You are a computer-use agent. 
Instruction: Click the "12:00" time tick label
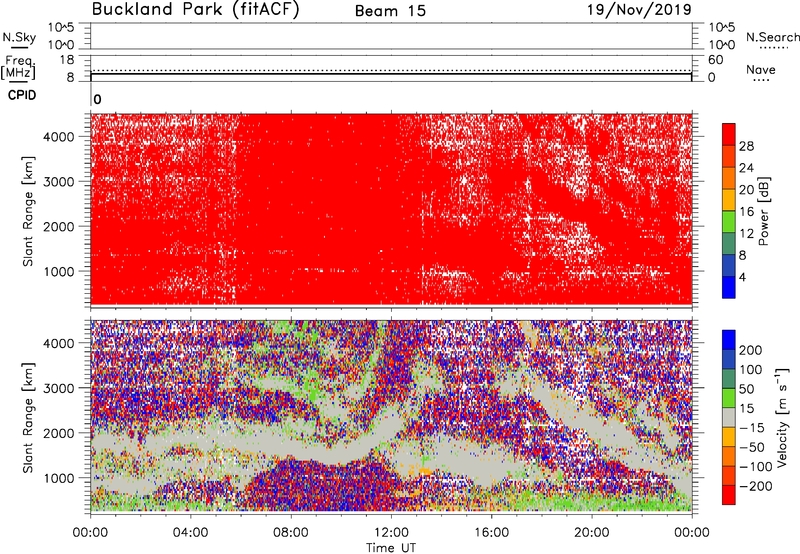pyautogui.click(x=391, y=533)
